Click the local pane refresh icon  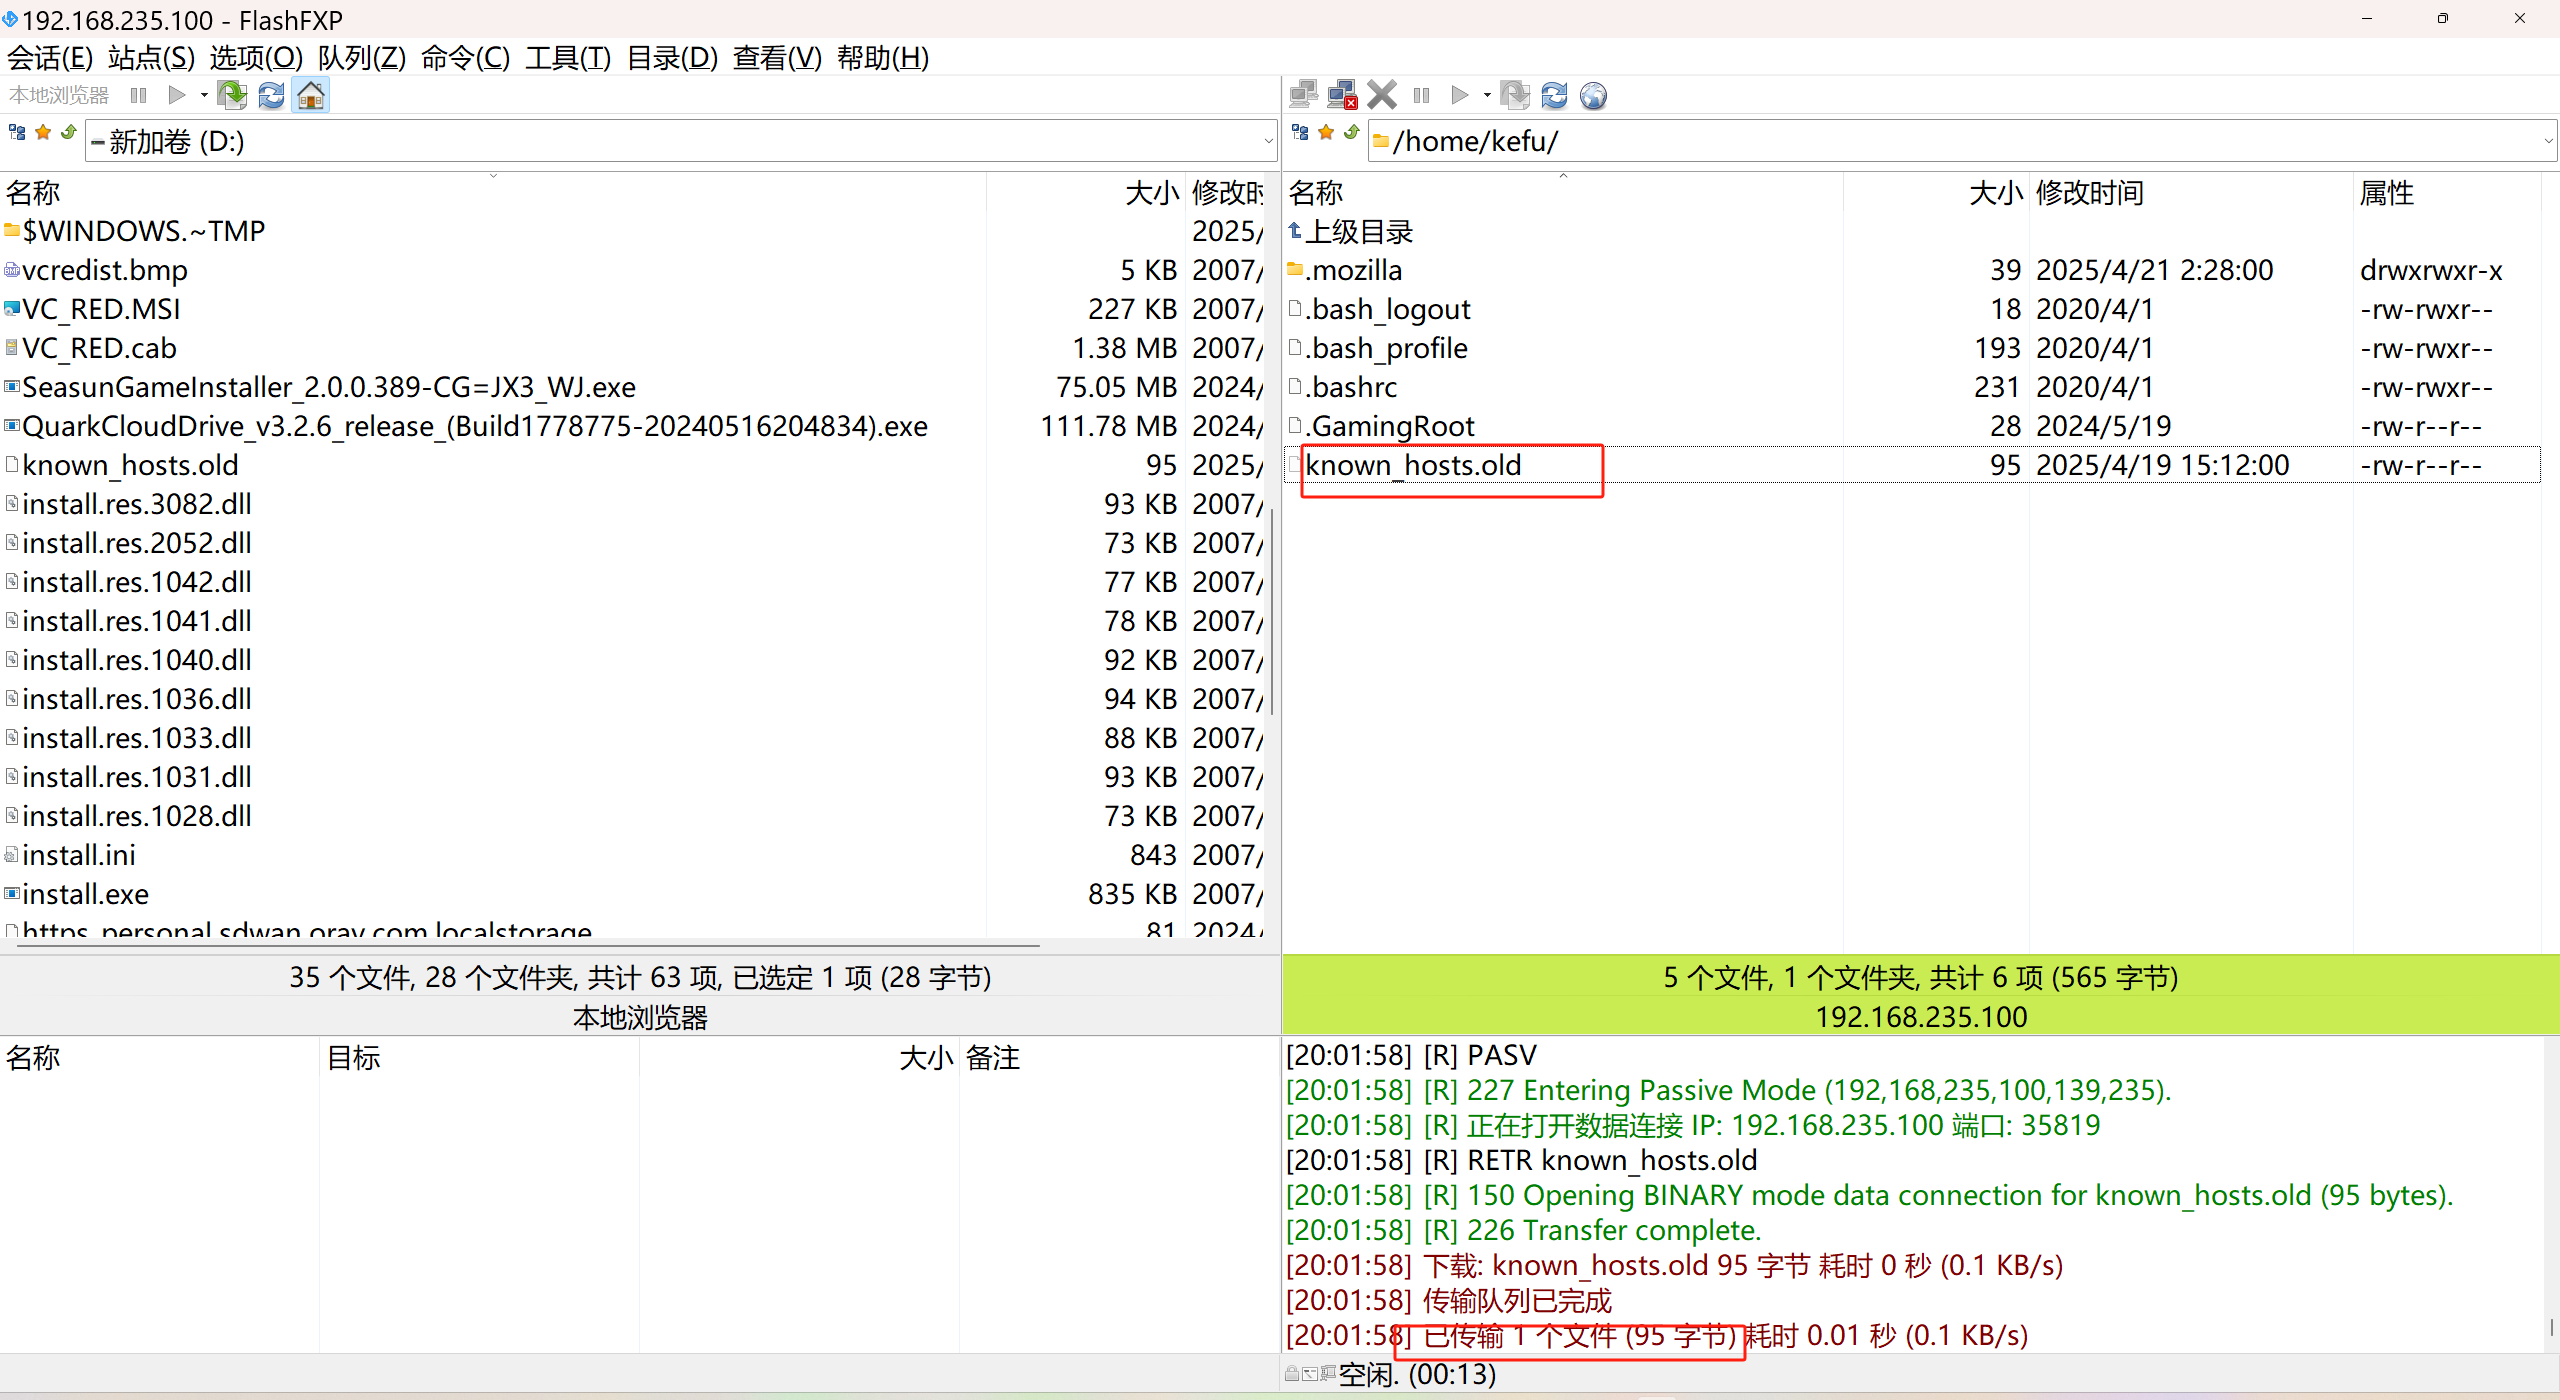271,96
